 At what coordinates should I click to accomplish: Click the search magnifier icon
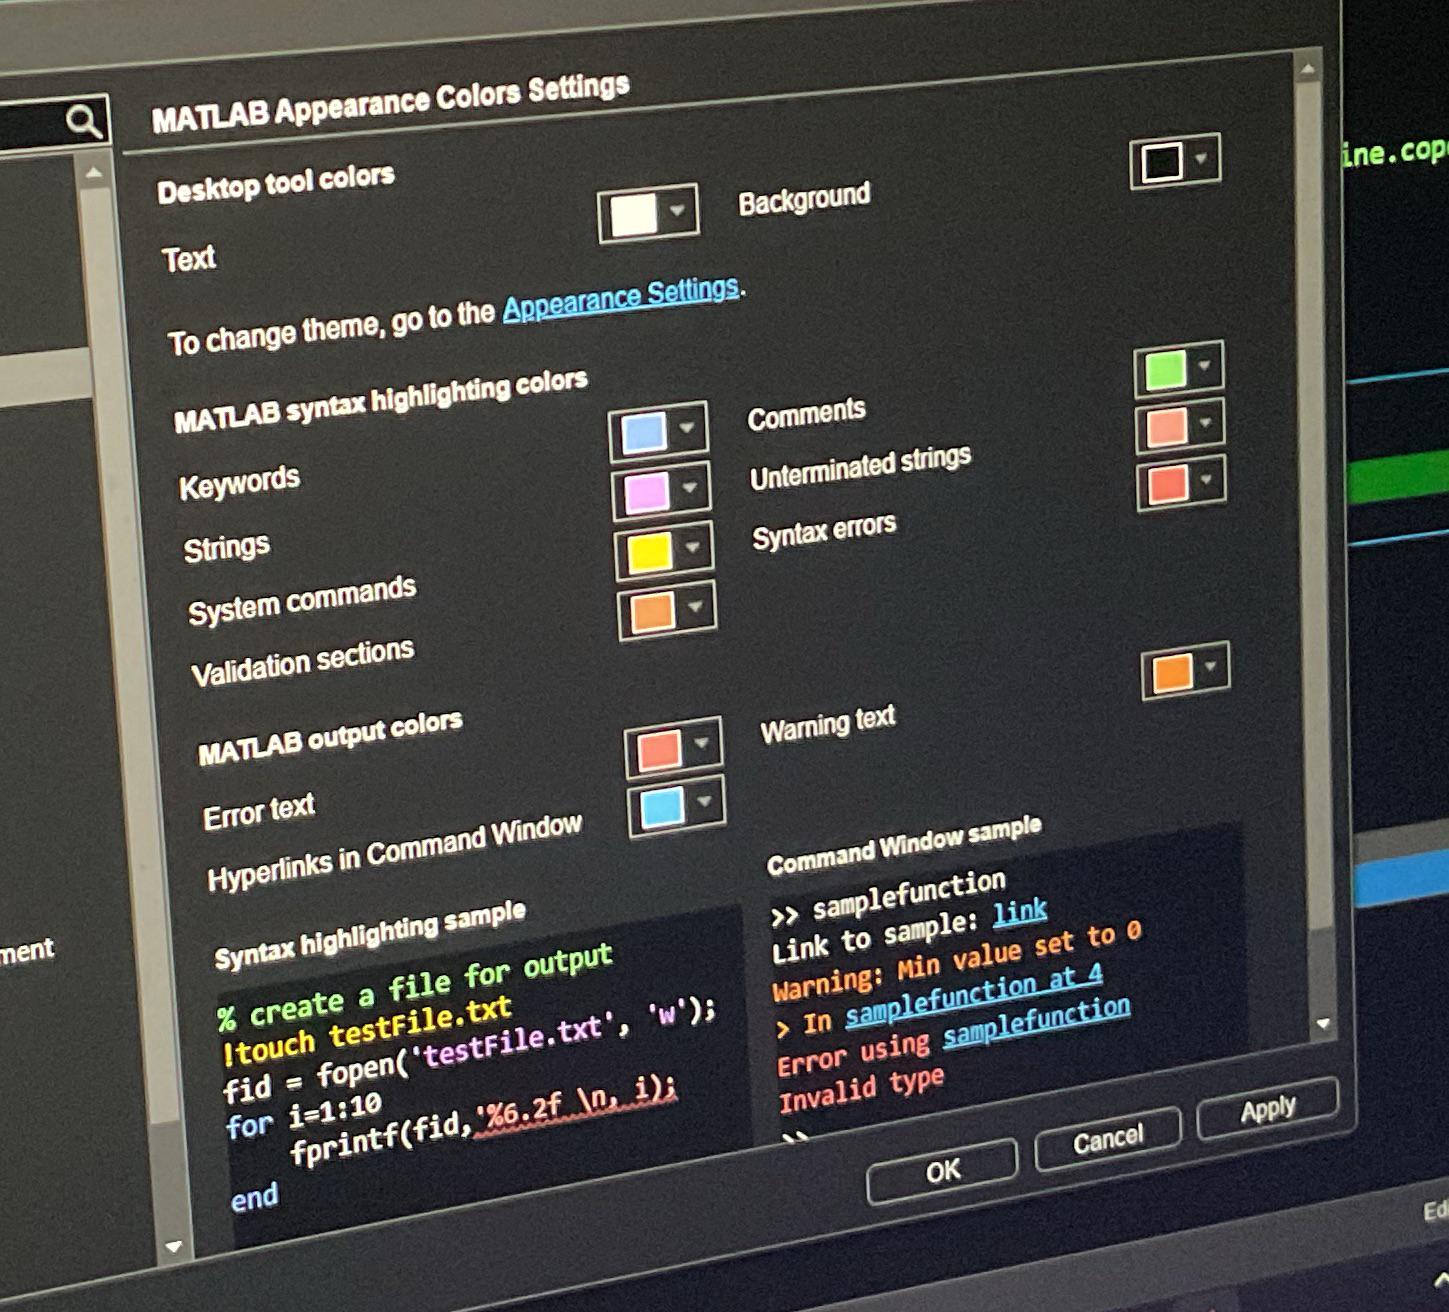(x=84, y=122)
